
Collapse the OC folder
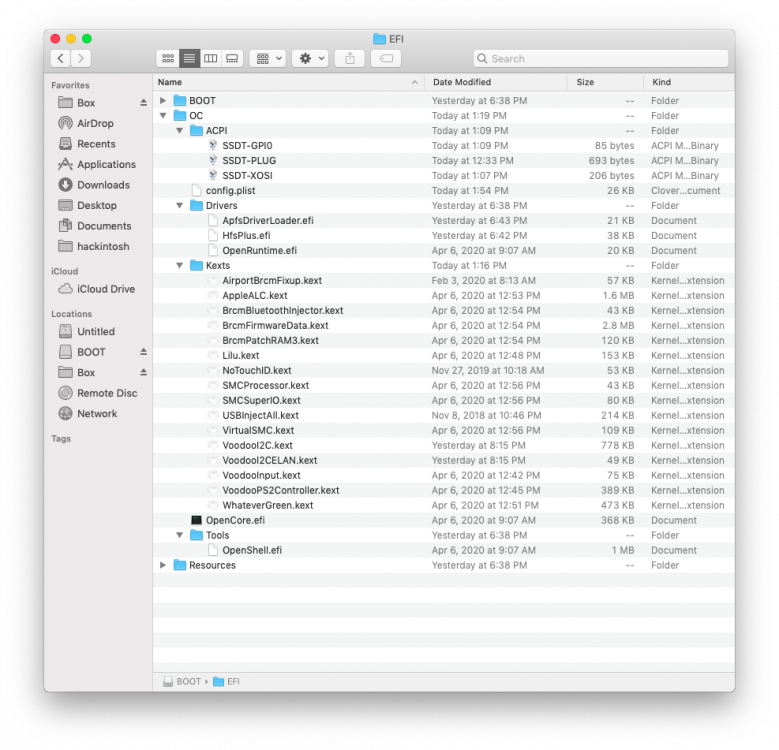pos(163,116)
